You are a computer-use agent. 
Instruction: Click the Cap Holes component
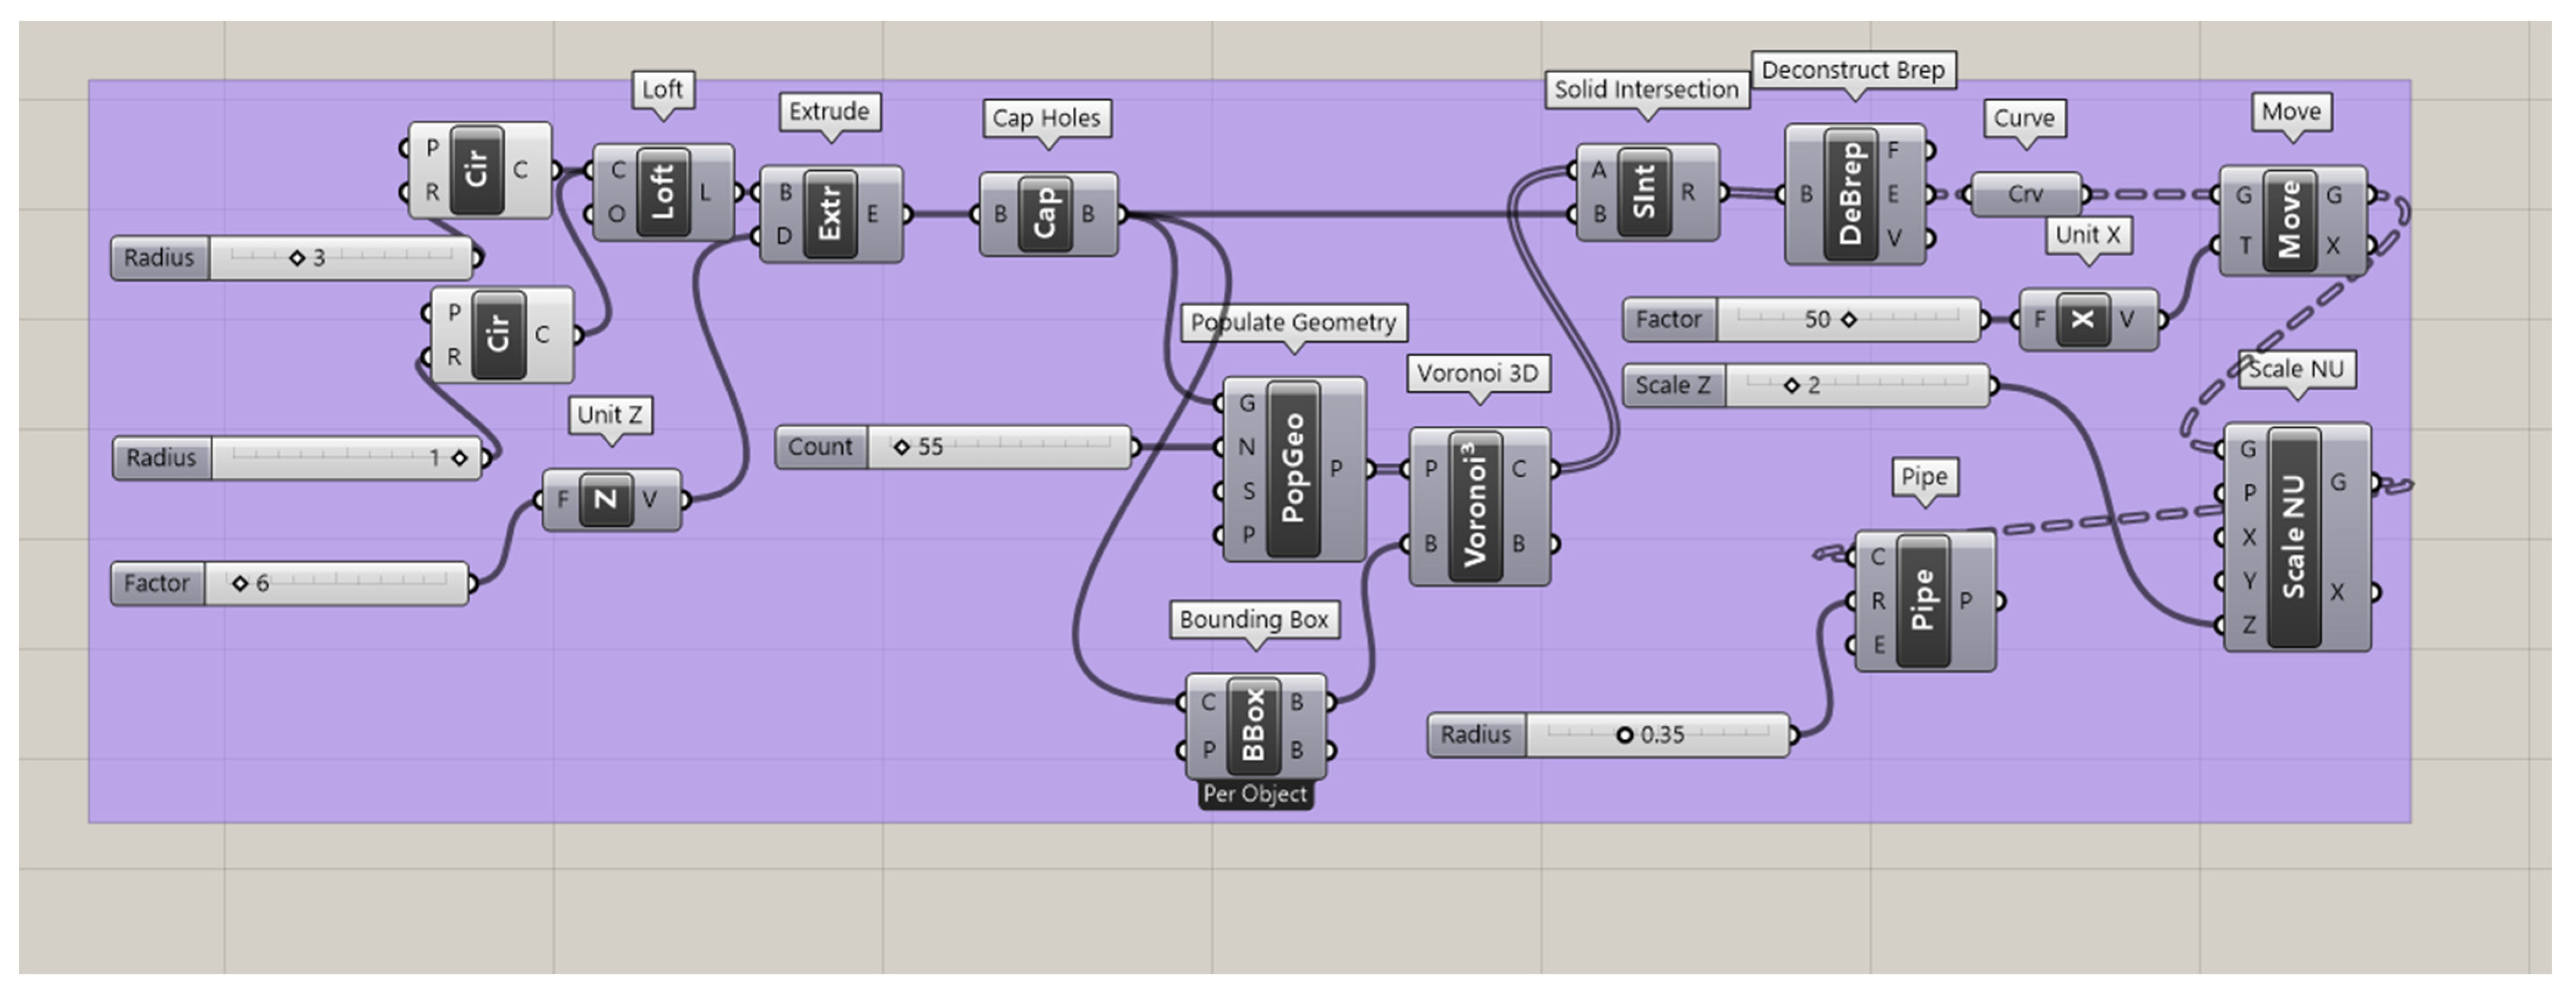1045,214
